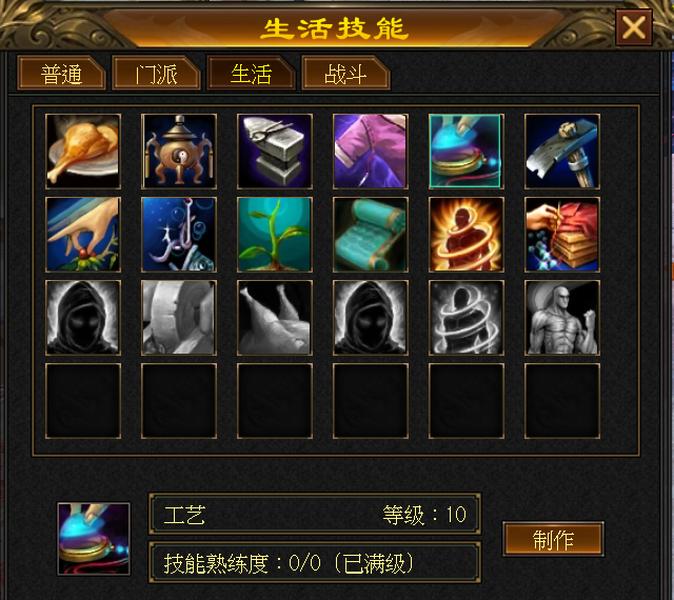This screenshot has height=600, width=674.
Task: Select the greyed muscular statue skill icon
Action: click(x=562, y=318)
